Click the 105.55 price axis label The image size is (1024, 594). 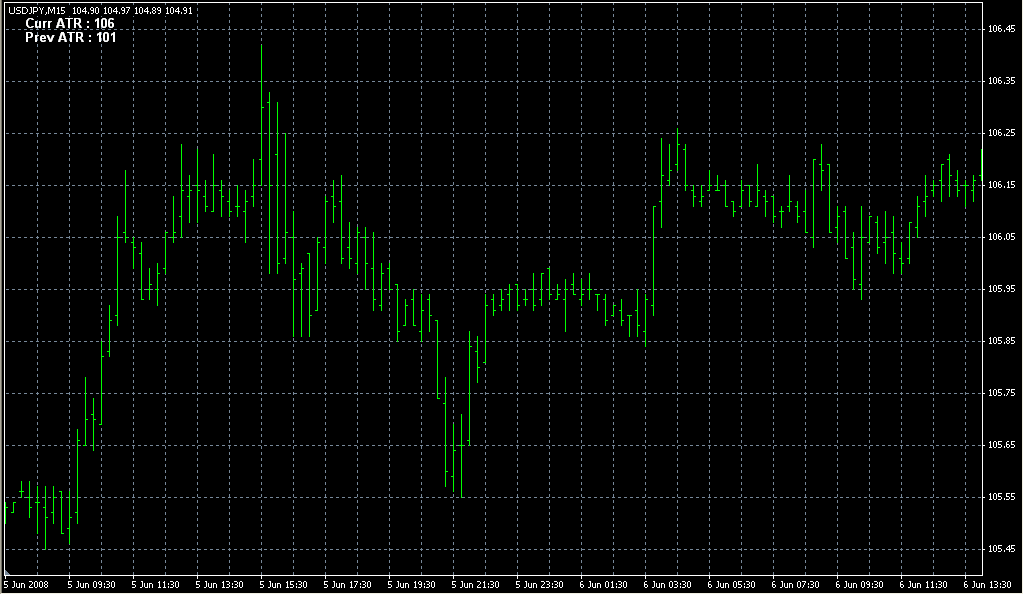(x=1002, y=497)
